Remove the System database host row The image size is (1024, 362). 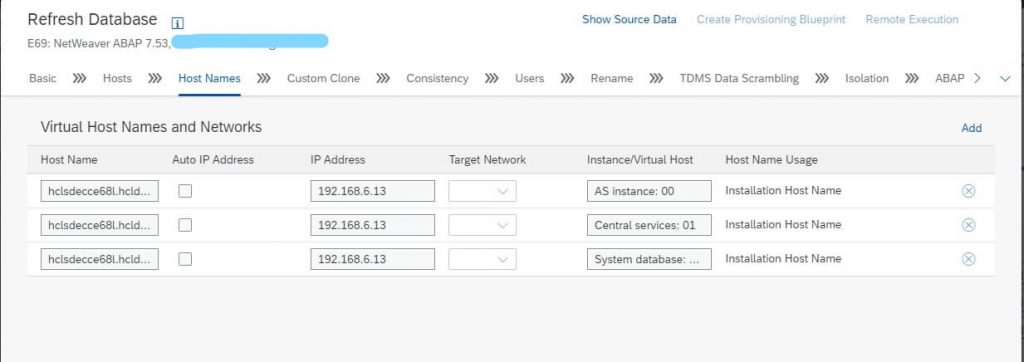[968, 259]
